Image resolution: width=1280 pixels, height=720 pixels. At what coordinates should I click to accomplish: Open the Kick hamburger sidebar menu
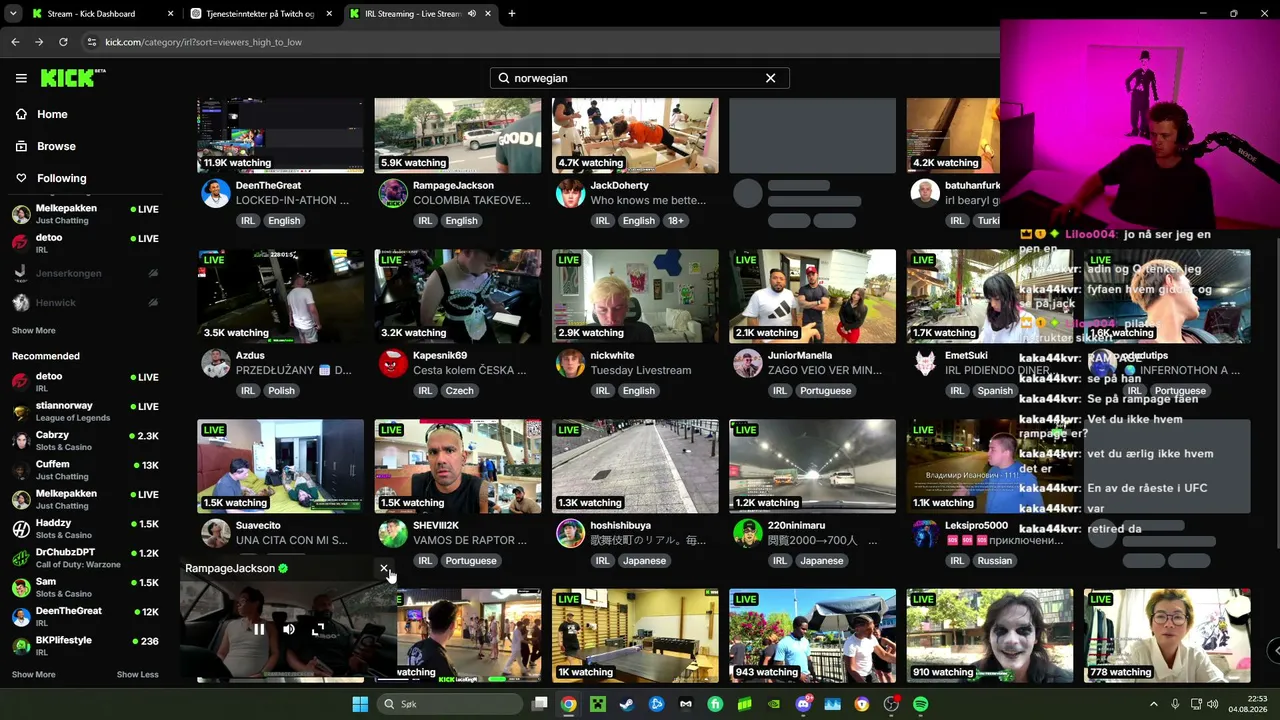pyautogui.click(x=21, y=78)
